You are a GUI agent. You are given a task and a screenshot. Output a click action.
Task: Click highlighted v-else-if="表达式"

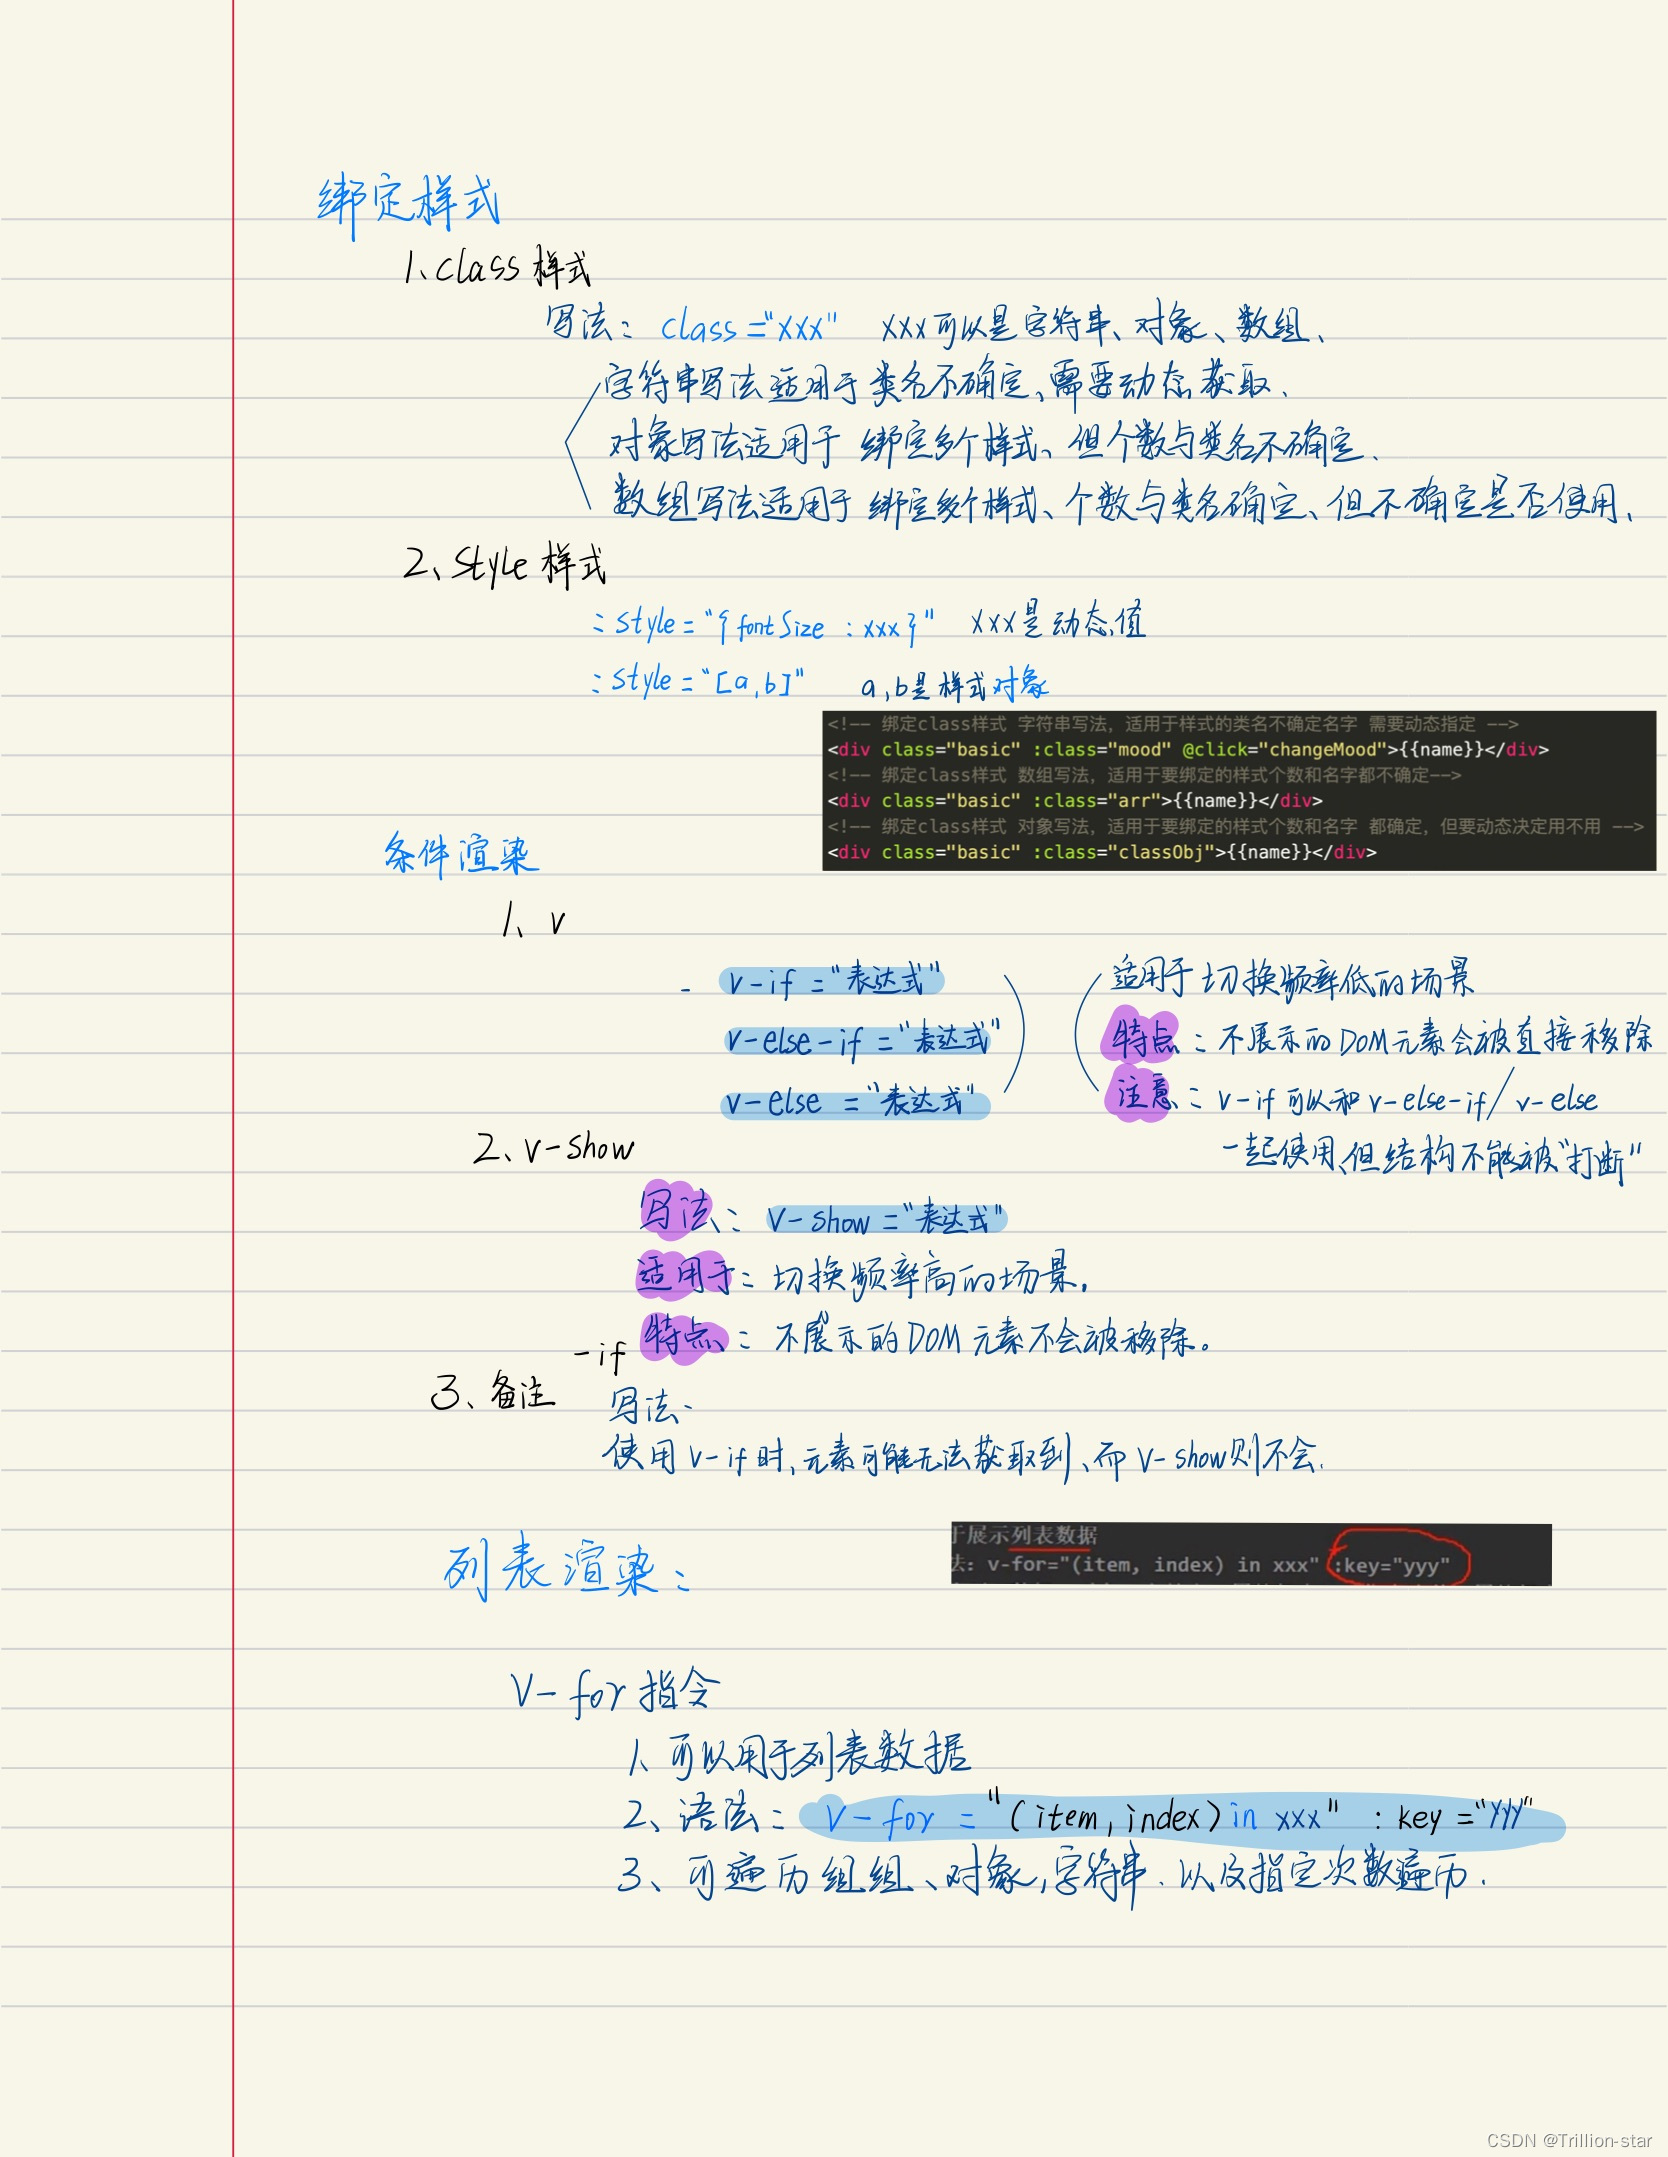tap(861, 1040)
